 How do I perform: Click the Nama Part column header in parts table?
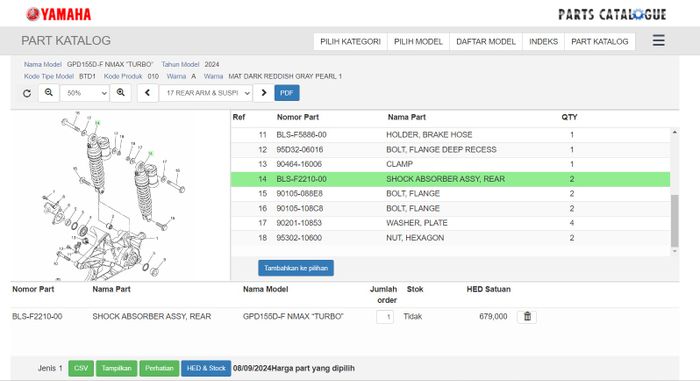(x=406, y=117)
